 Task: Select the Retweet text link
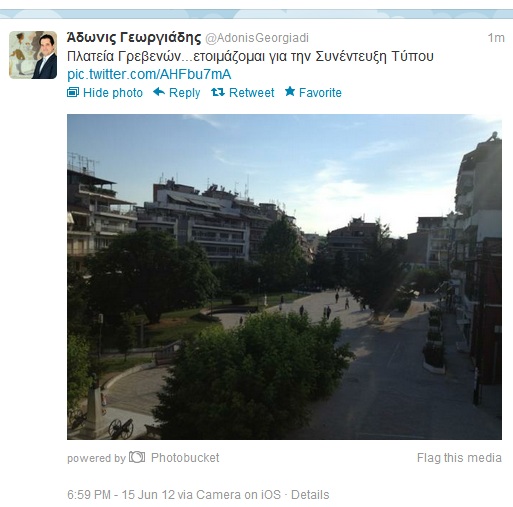(252, 93)
